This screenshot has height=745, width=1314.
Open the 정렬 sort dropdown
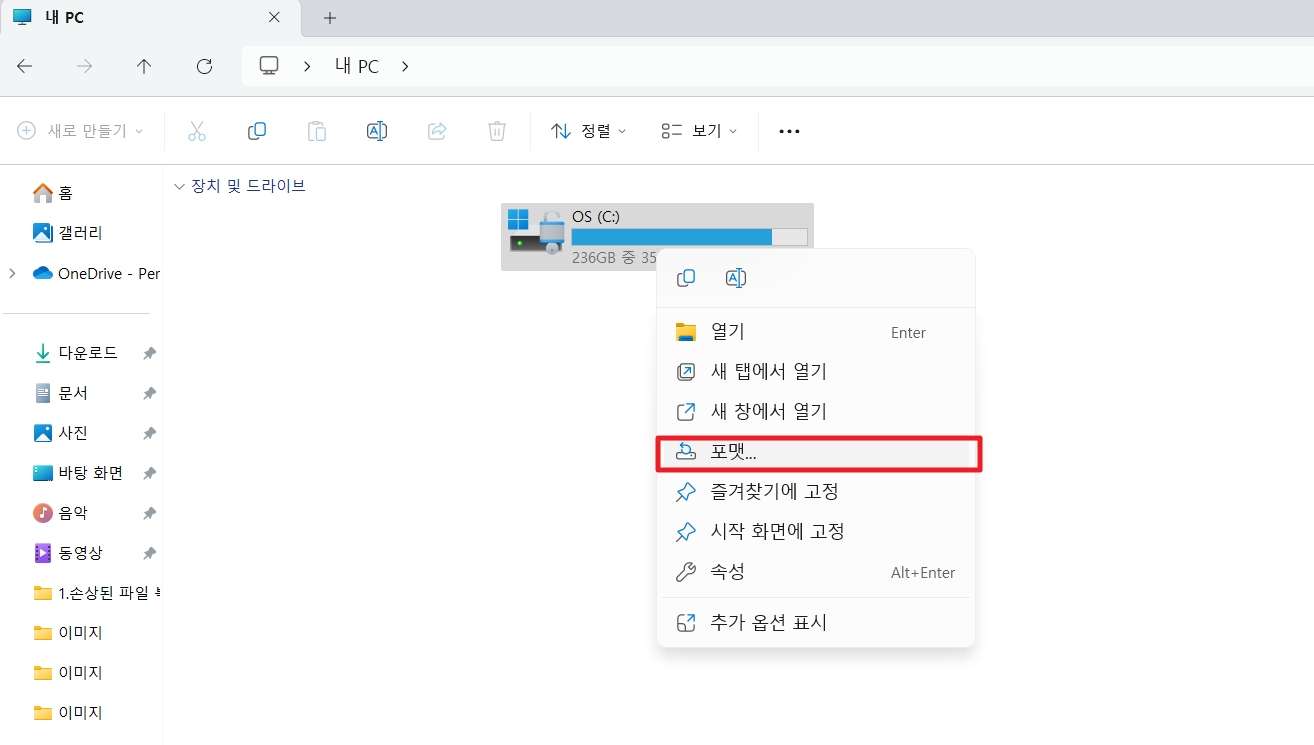(x=589, y=131)
